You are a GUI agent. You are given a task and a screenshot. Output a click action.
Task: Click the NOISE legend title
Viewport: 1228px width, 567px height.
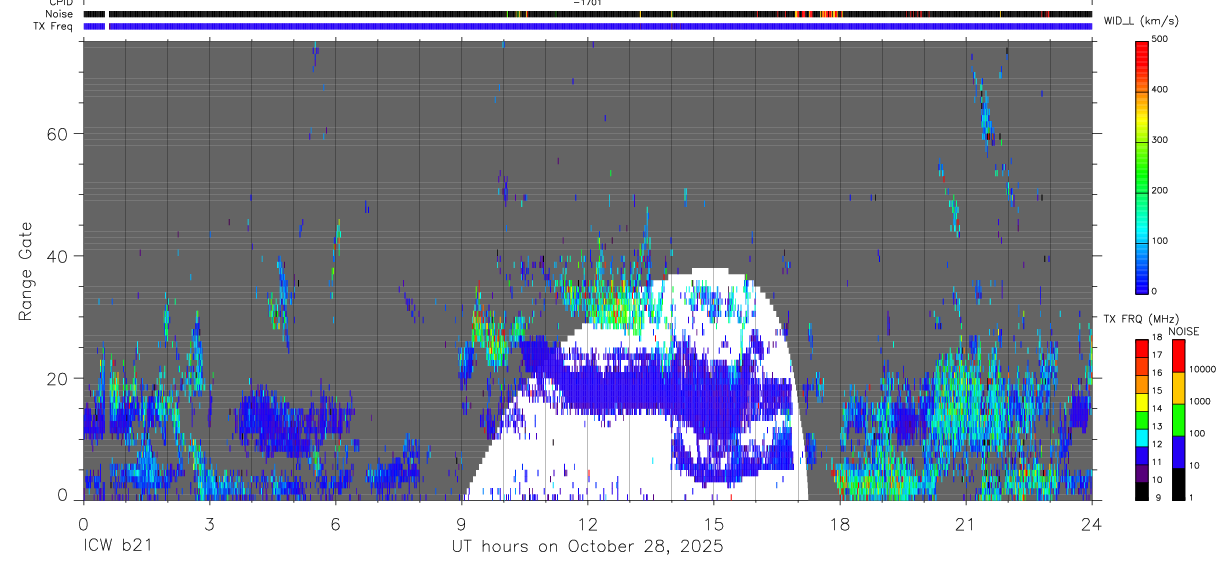pos(1185,331)
